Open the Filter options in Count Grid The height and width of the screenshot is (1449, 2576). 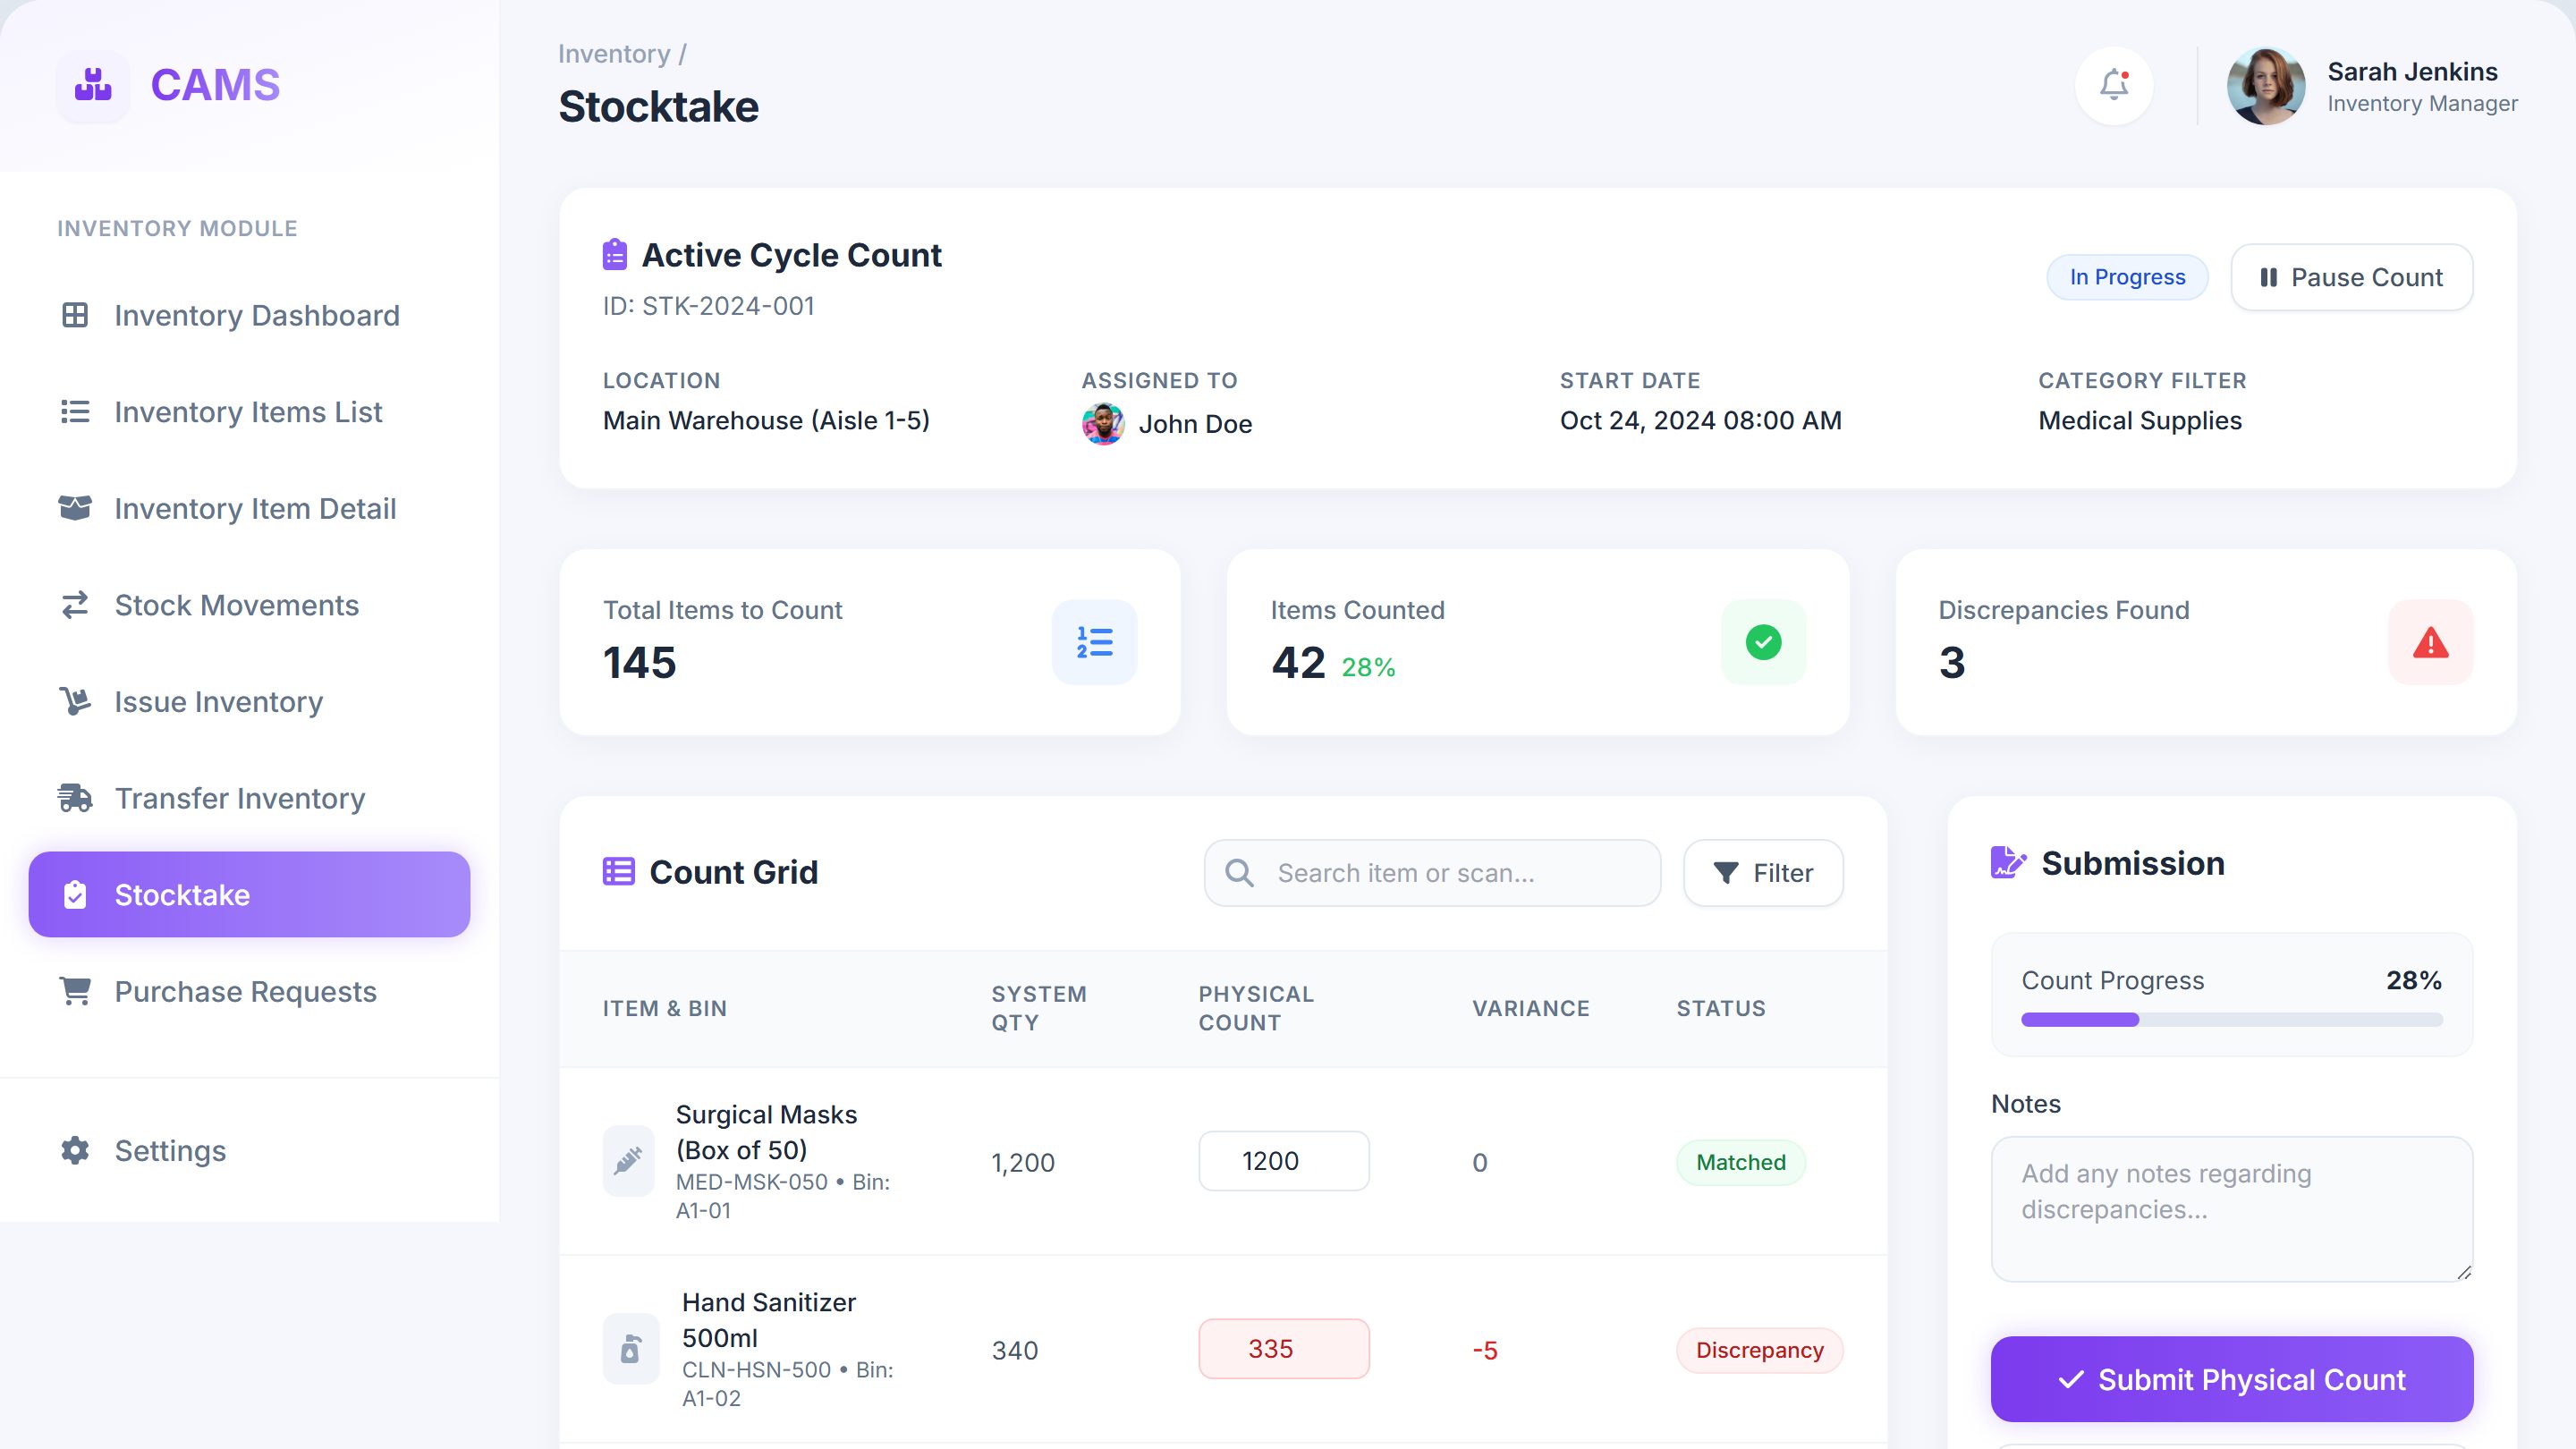tap(1764, 873)
